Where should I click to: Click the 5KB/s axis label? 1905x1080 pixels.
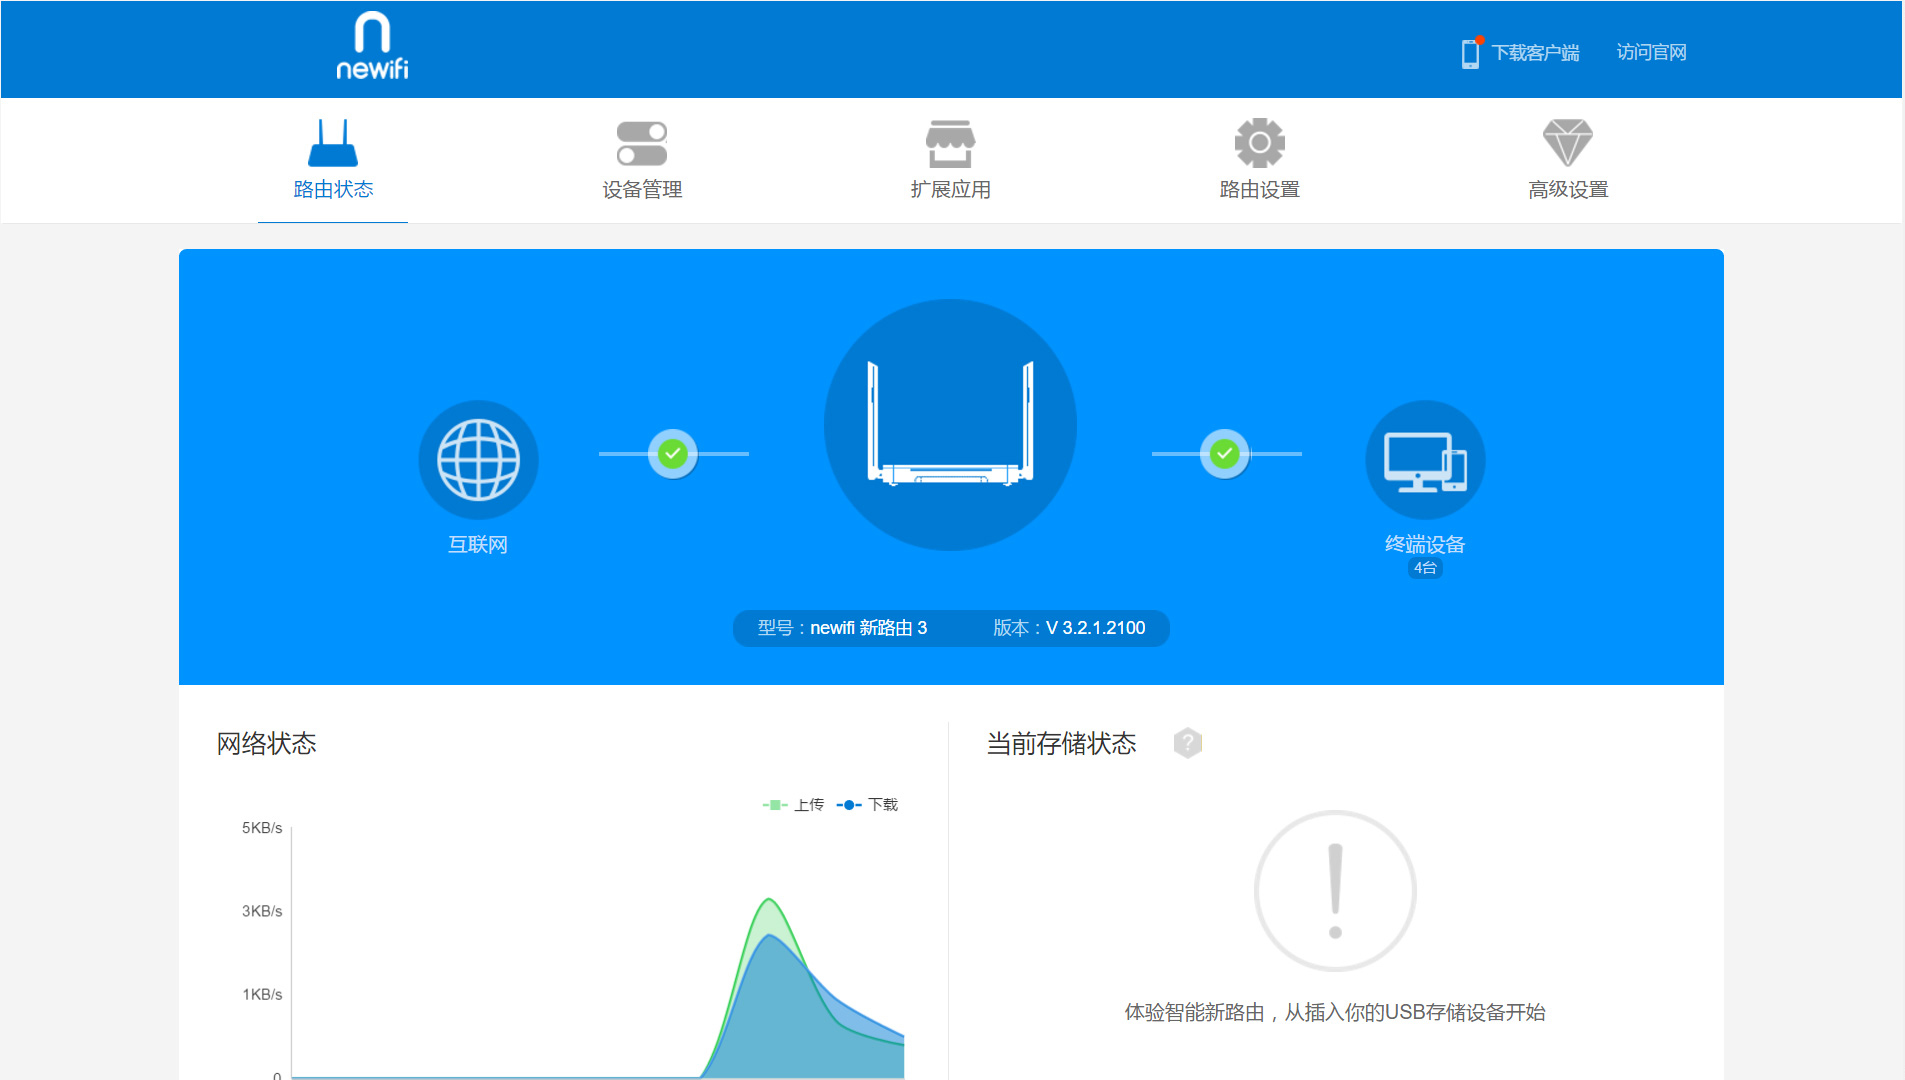[x=262, y=828]
